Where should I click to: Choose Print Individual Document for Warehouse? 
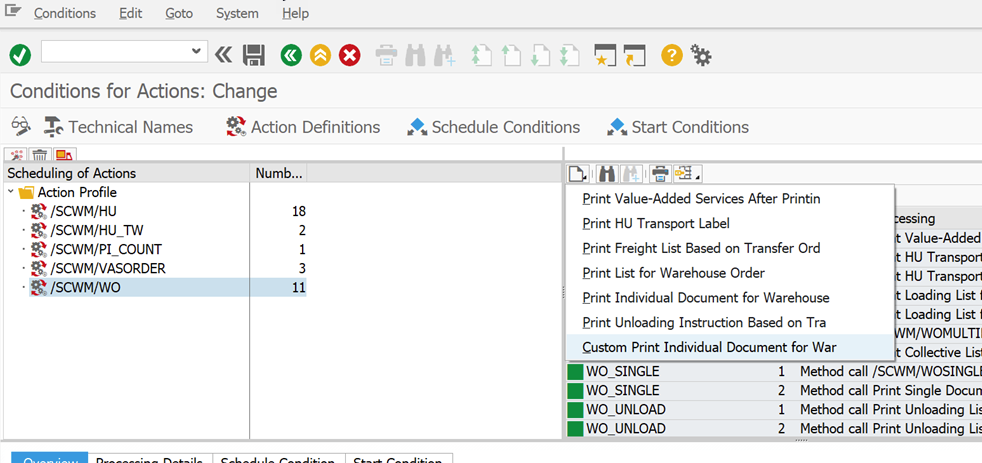(x=730, y=298)
